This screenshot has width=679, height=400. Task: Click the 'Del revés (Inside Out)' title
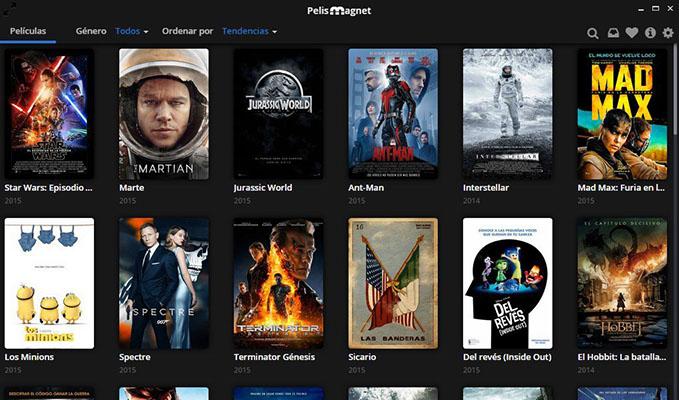(x=507, y=357)
